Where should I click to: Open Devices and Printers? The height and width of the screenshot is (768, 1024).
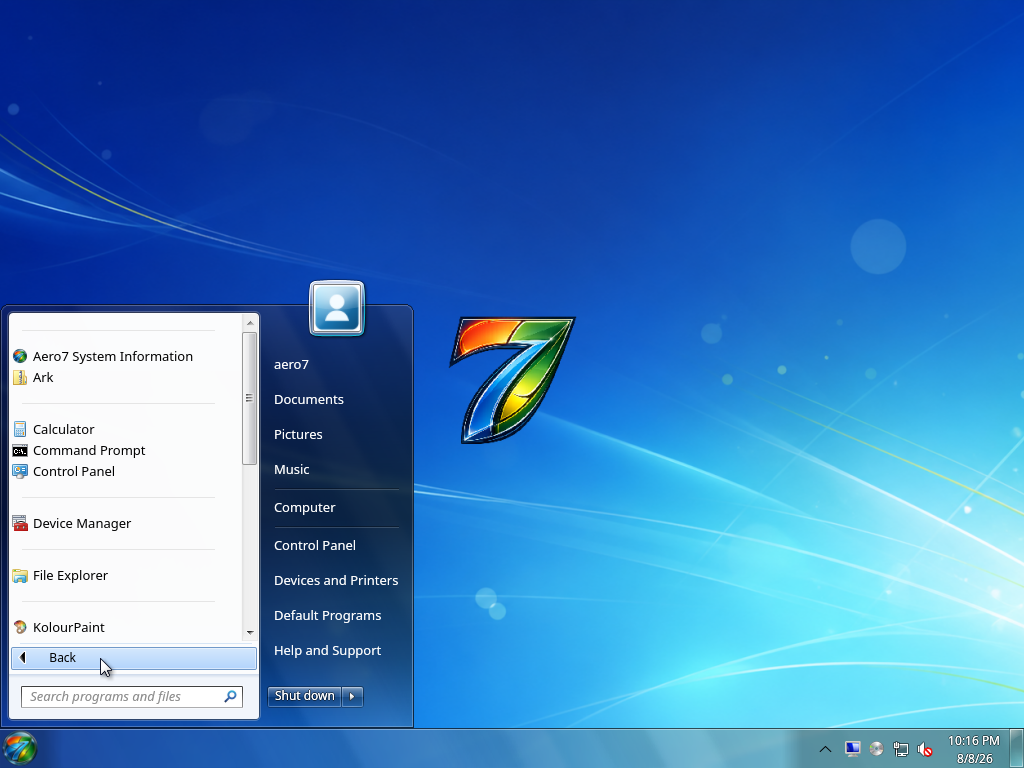[x=336, y=581]
